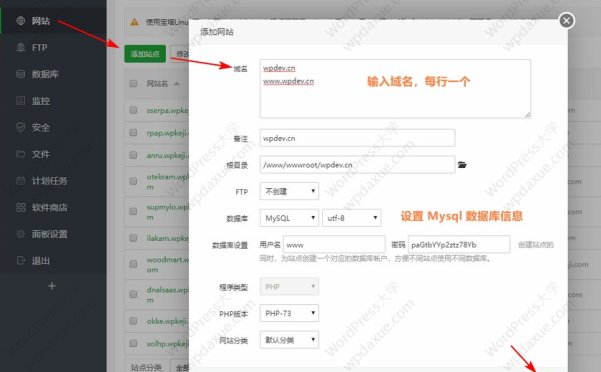Open the utf-8 encoding dropdown
601x372 pixels.
[351, 218]
